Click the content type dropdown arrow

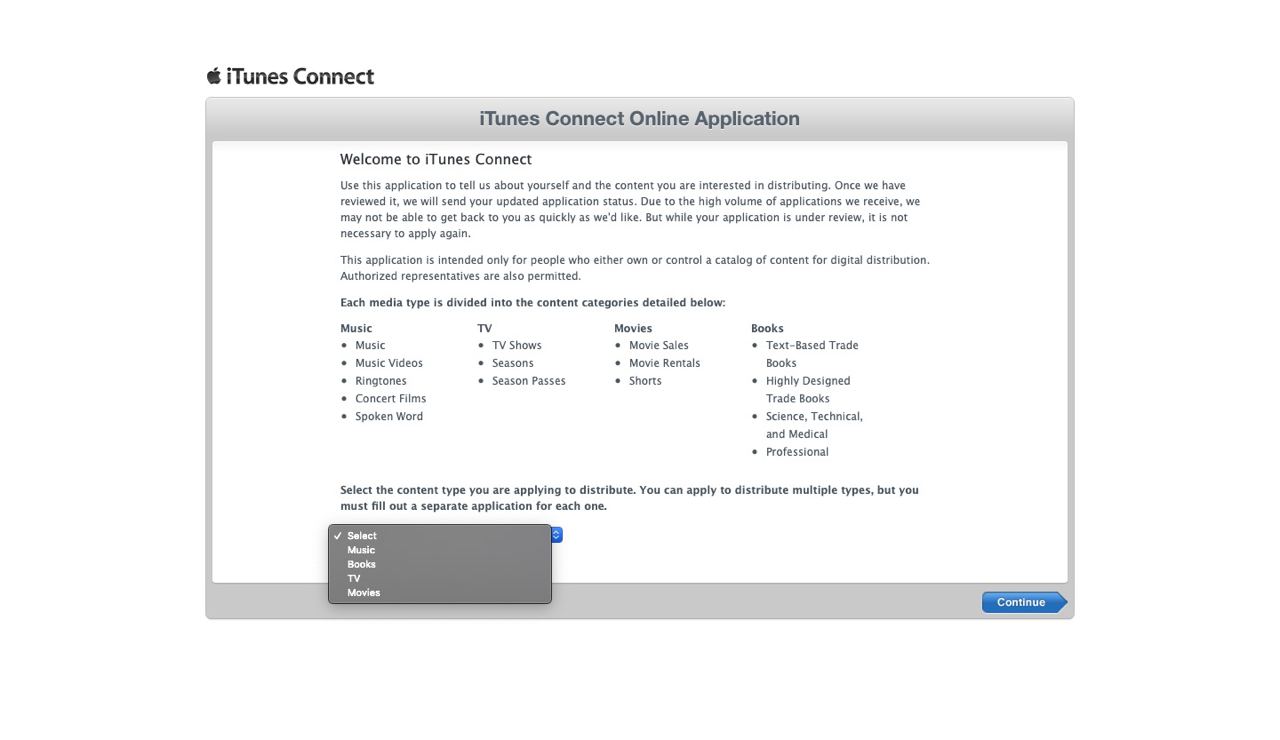pyautogui.click(x=557, y=535)
